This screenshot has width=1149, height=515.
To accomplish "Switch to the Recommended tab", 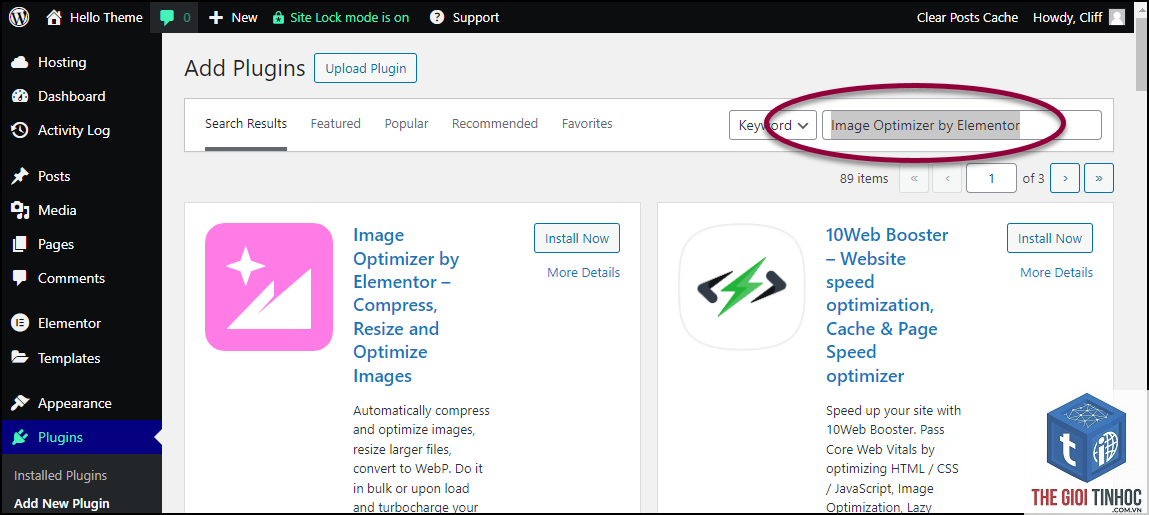I will pos(495,124).
